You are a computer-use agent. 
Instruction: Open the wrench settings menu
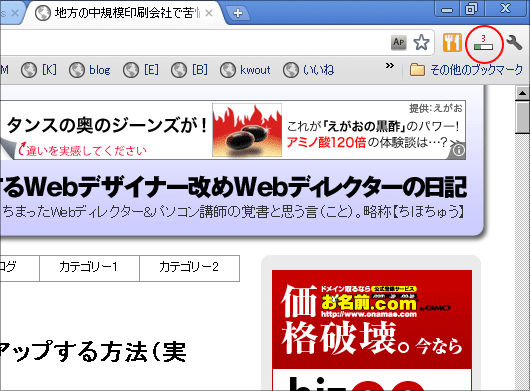[514, 43]
